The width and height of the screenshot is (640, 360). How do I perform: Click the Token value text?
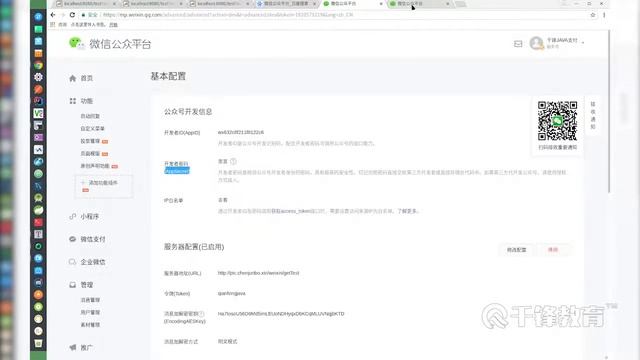coord(231,293)
